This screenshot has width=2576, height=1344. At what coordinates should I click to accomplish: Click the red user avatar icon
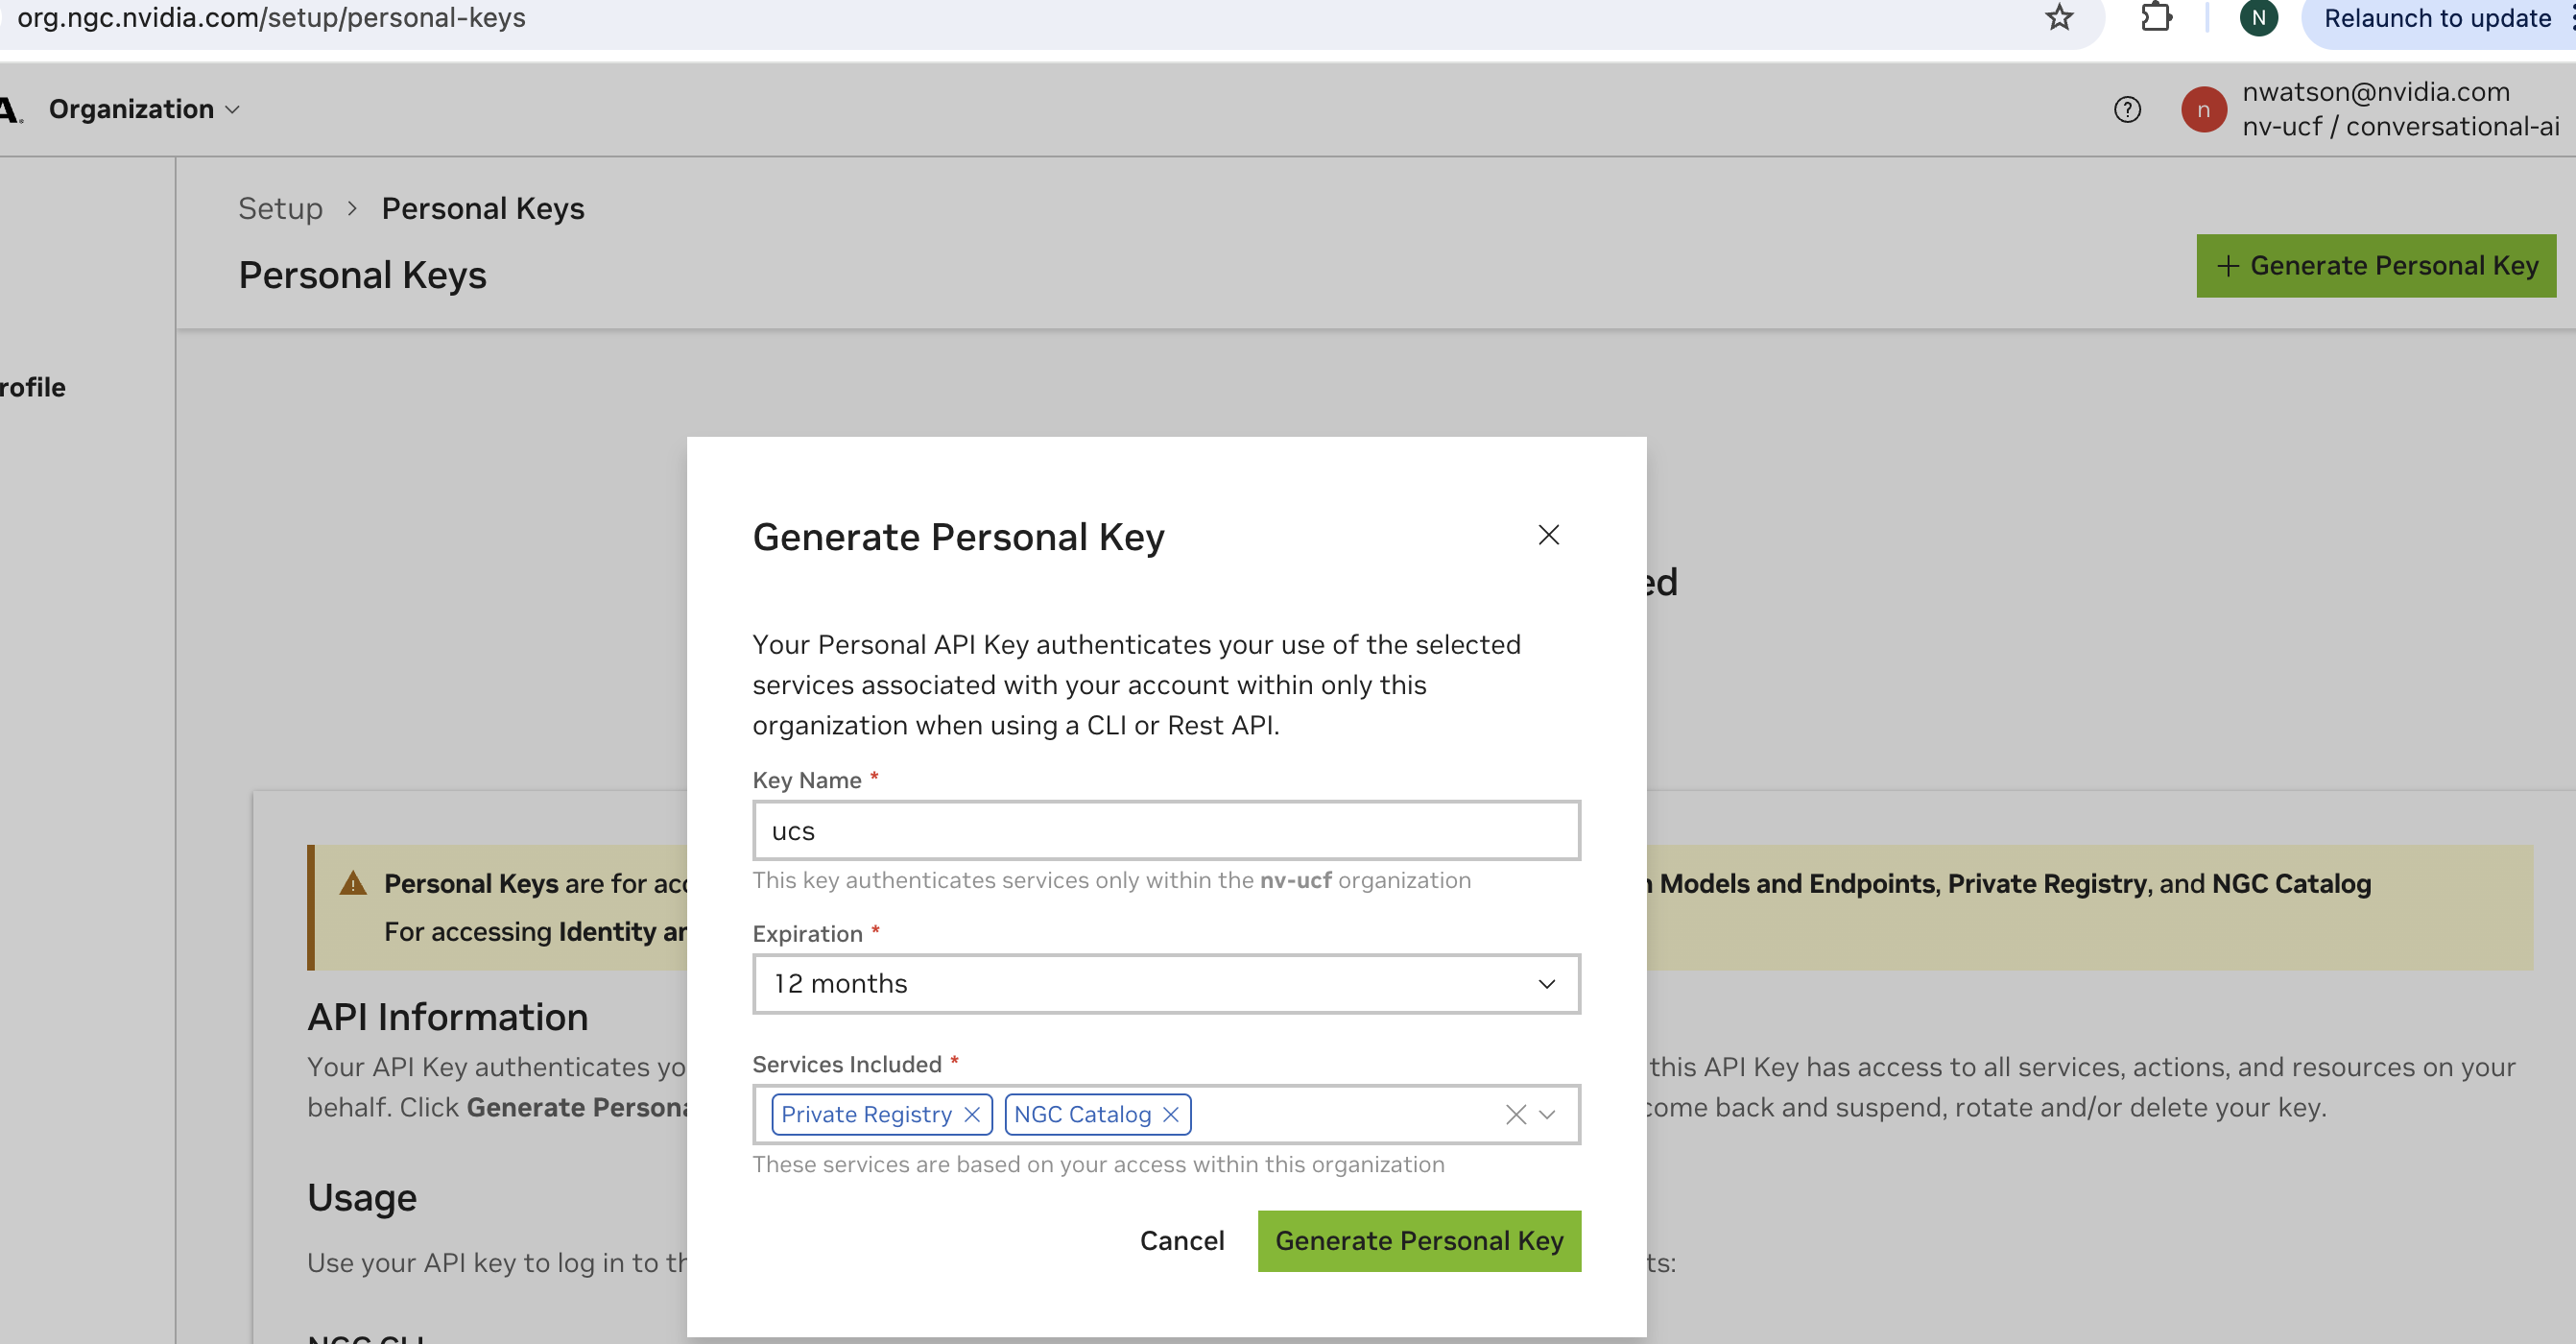(2203, 109)
